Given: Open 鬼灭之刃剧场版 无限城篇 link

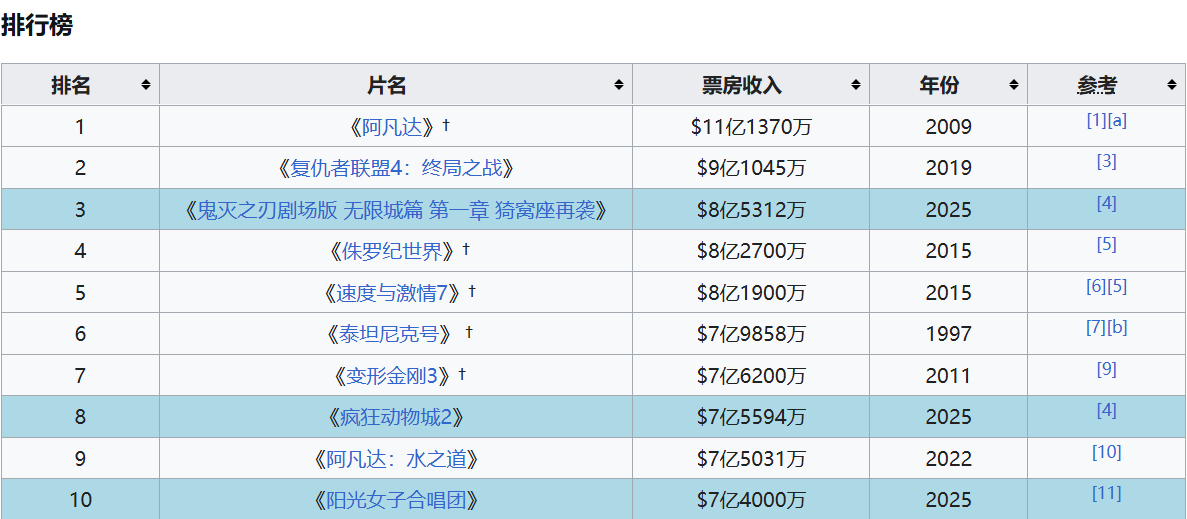Looking at the screenshot, I should tap(396, 210).
